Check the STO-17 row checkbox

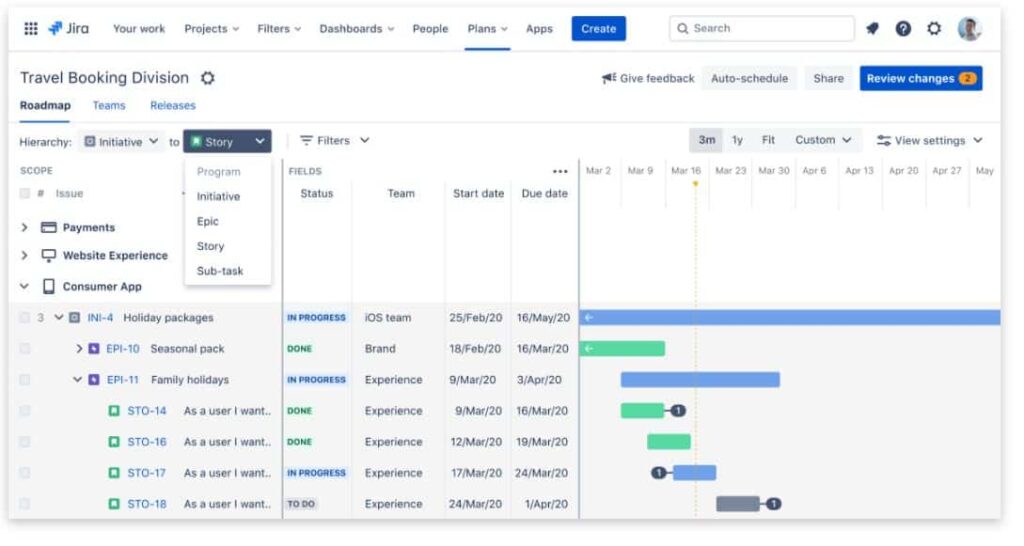point(25,473)
